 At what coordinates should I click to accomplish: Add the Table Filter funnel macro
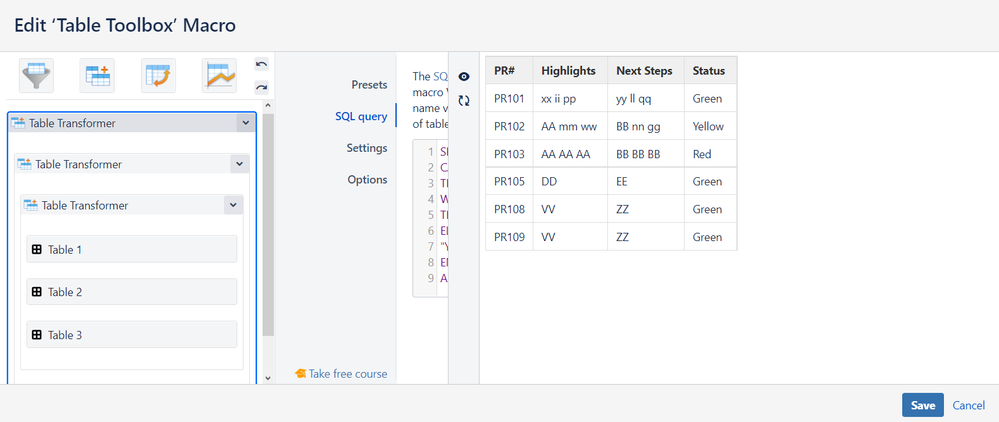pyautogui.click(x=36, y=76)
